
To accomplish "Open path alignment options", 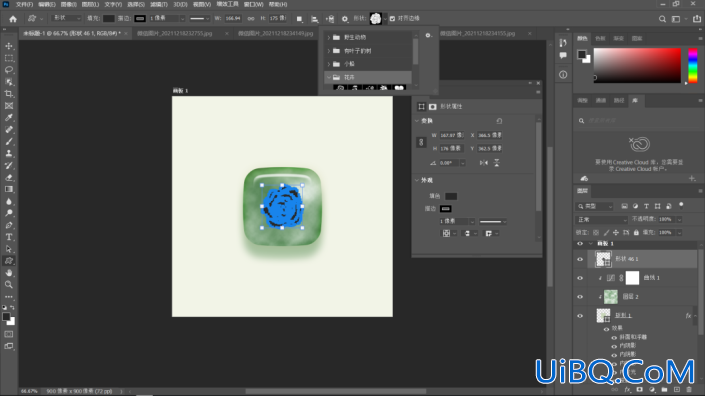I will click(x=315, y=19).
